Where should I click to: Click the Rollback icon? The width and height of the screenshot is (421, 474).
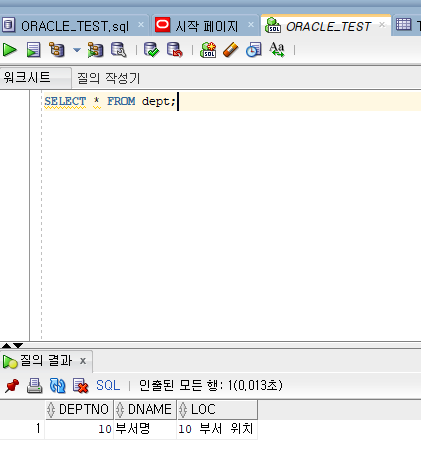point(175,50)
